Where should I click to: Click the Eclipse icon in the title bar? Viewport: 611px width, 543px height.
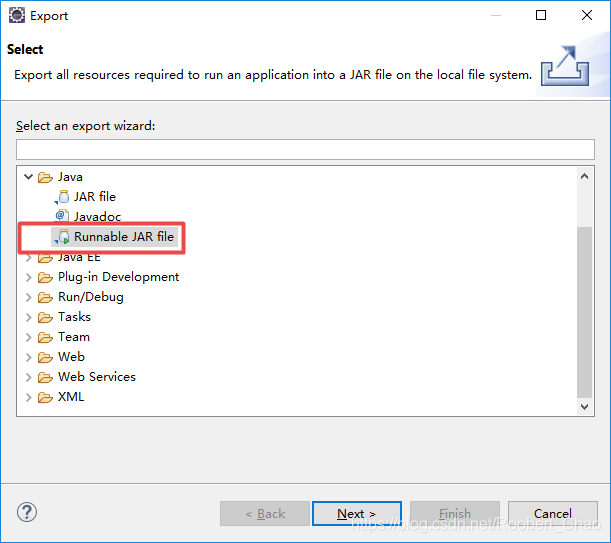click(x=17, y=16)
